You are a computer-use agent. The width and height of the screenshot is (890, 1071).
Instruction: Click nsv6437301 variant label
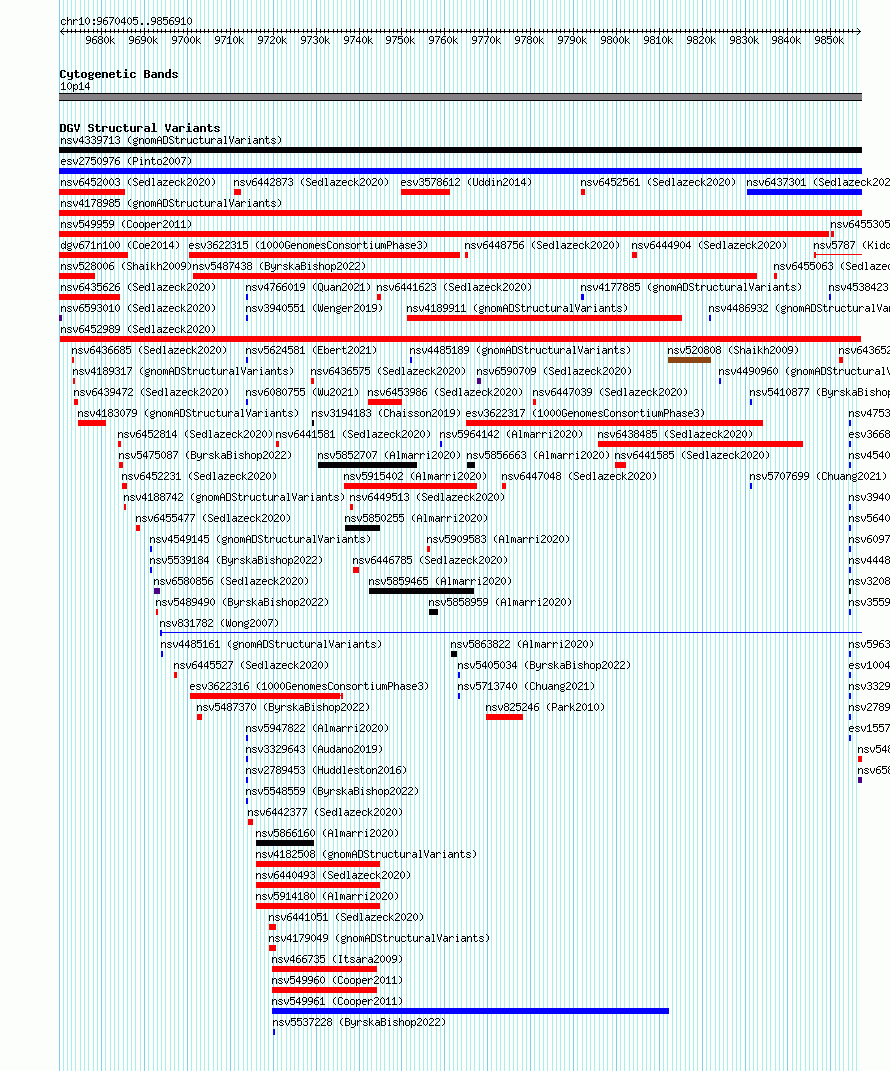(818, 182)
